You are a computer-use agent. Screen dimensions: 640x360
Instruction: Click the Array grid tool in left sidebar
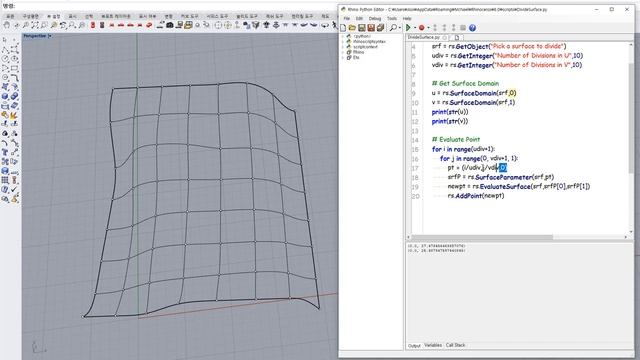tap(5, 180)
